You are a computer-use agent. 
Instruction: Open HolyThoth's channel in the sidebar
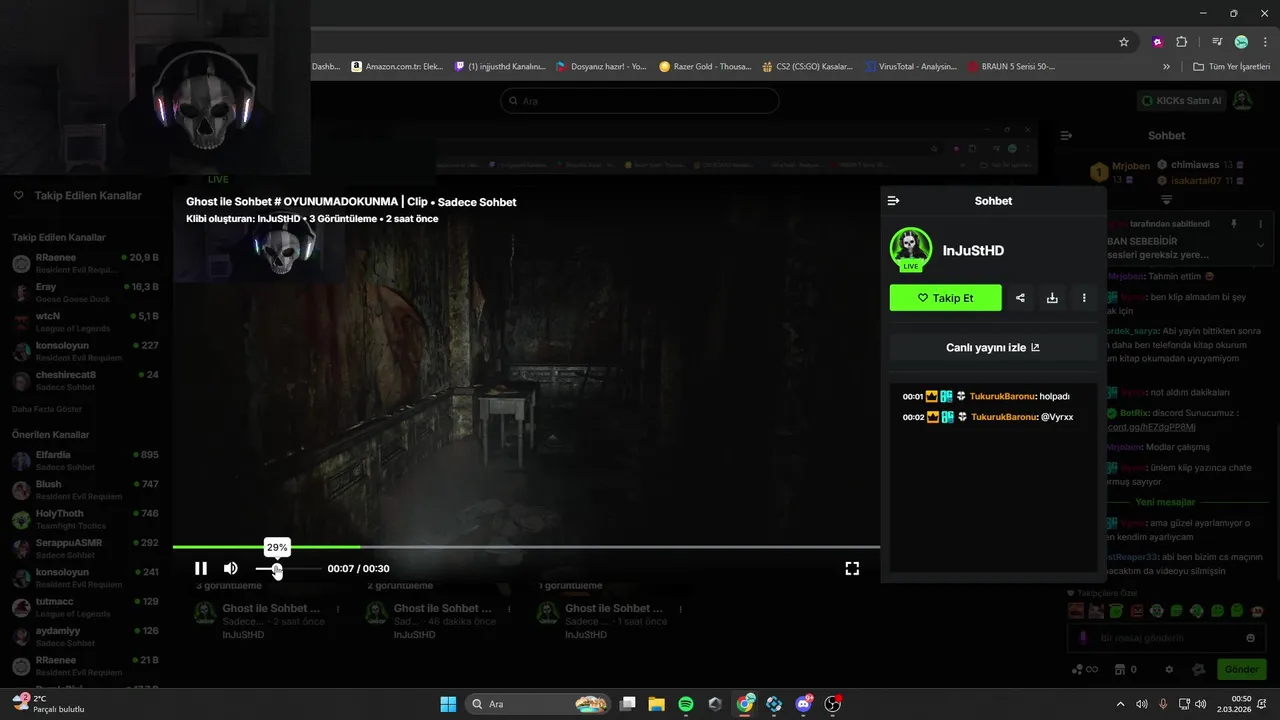pyautogui.click(x=85, y=519)
